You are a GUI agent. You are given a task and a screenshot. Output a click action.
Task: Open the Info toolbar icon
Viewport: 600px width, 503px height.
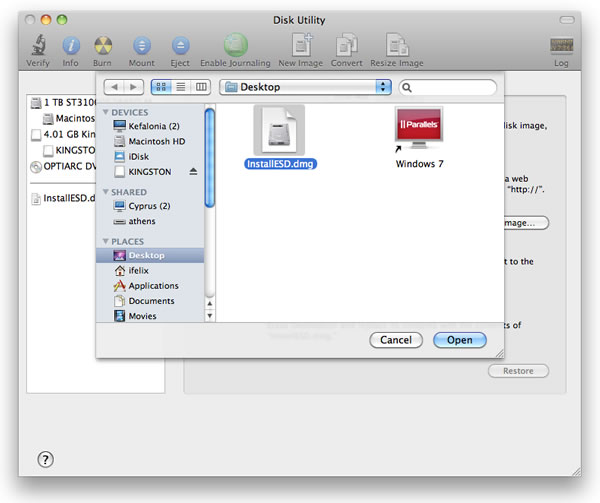click(x=71, y=45)
